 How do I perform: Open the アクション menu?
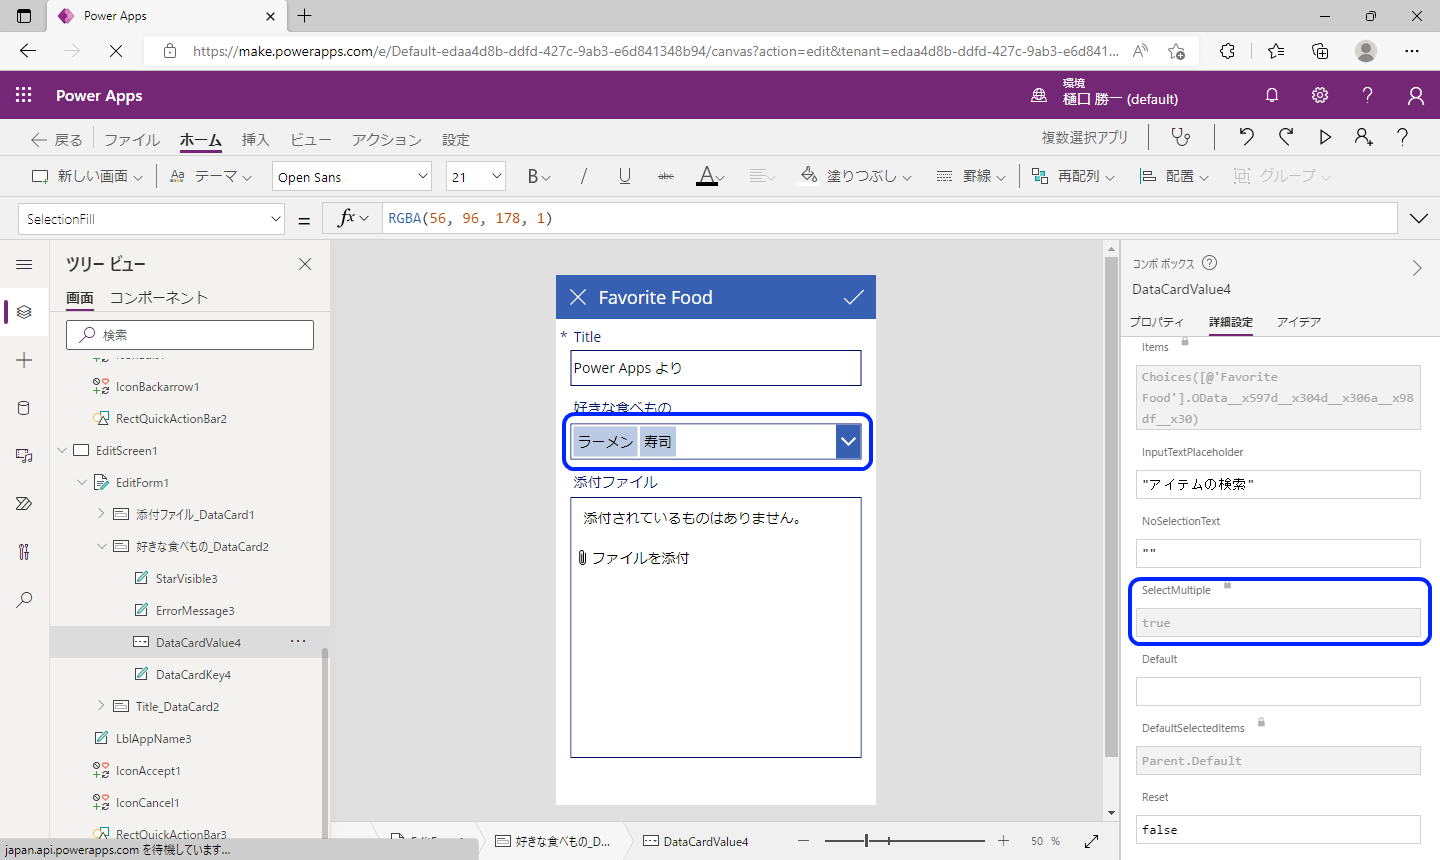[386, 140]
